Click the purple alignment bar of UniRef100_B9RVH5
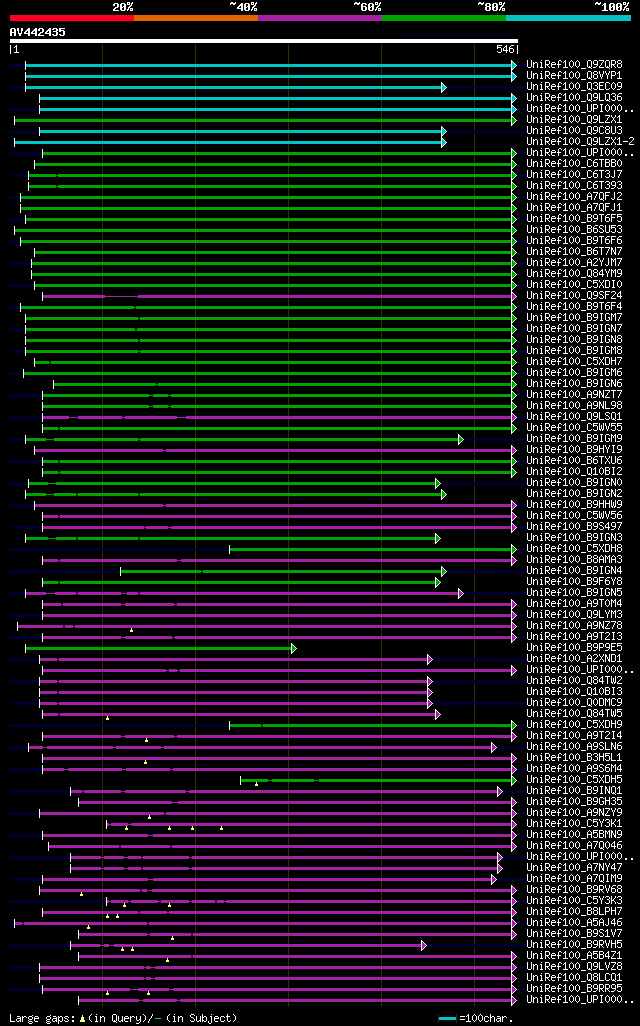640x1026 pixels. coord(249,946)
